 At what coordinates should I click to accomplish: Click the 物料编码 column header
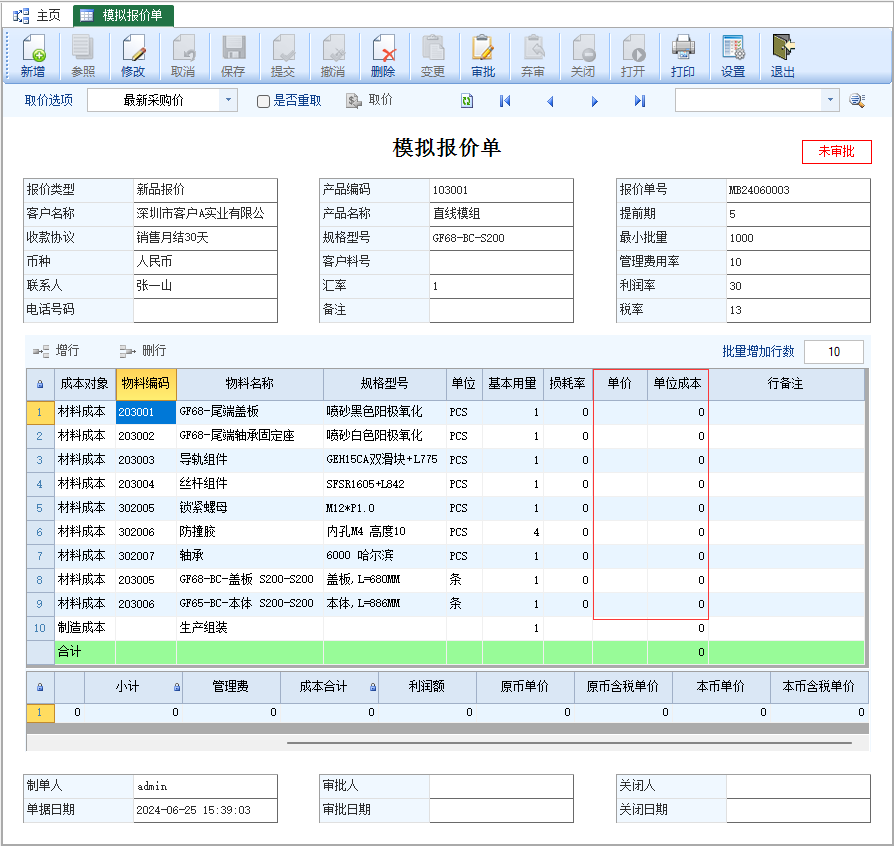pos(146,384)
